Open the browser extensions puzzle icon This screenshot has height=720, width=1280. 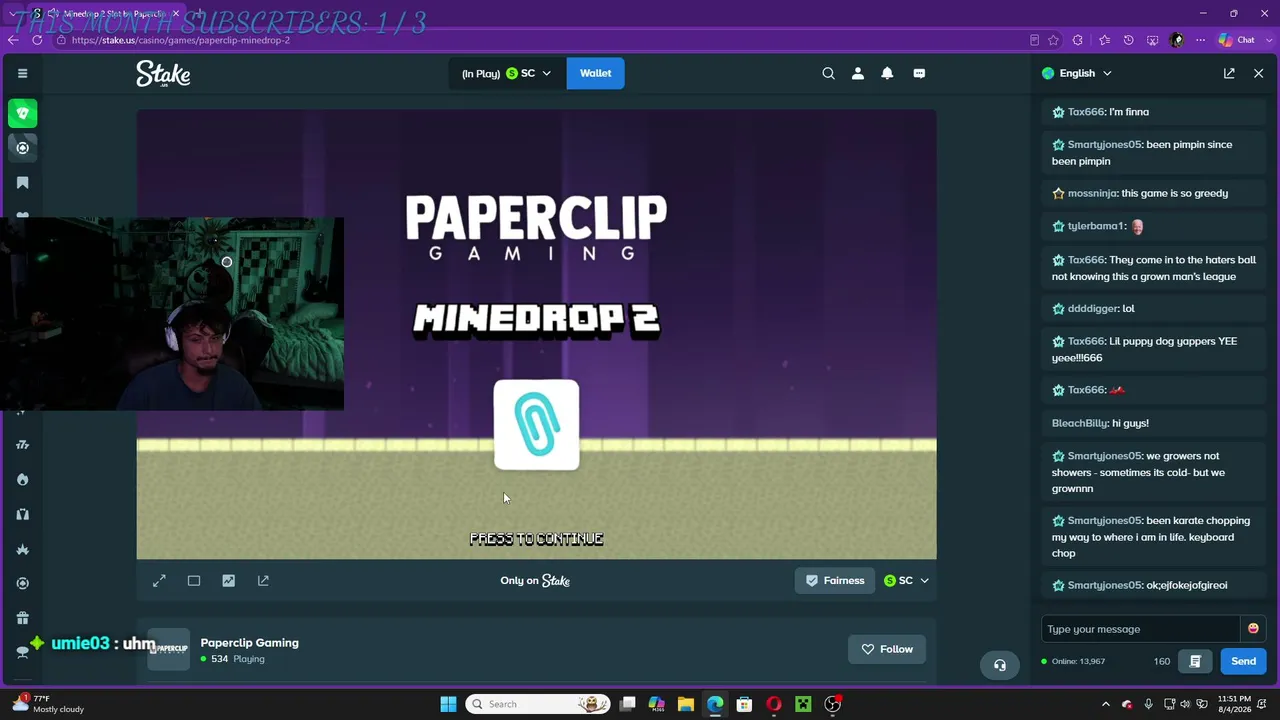click(1077, 40)
